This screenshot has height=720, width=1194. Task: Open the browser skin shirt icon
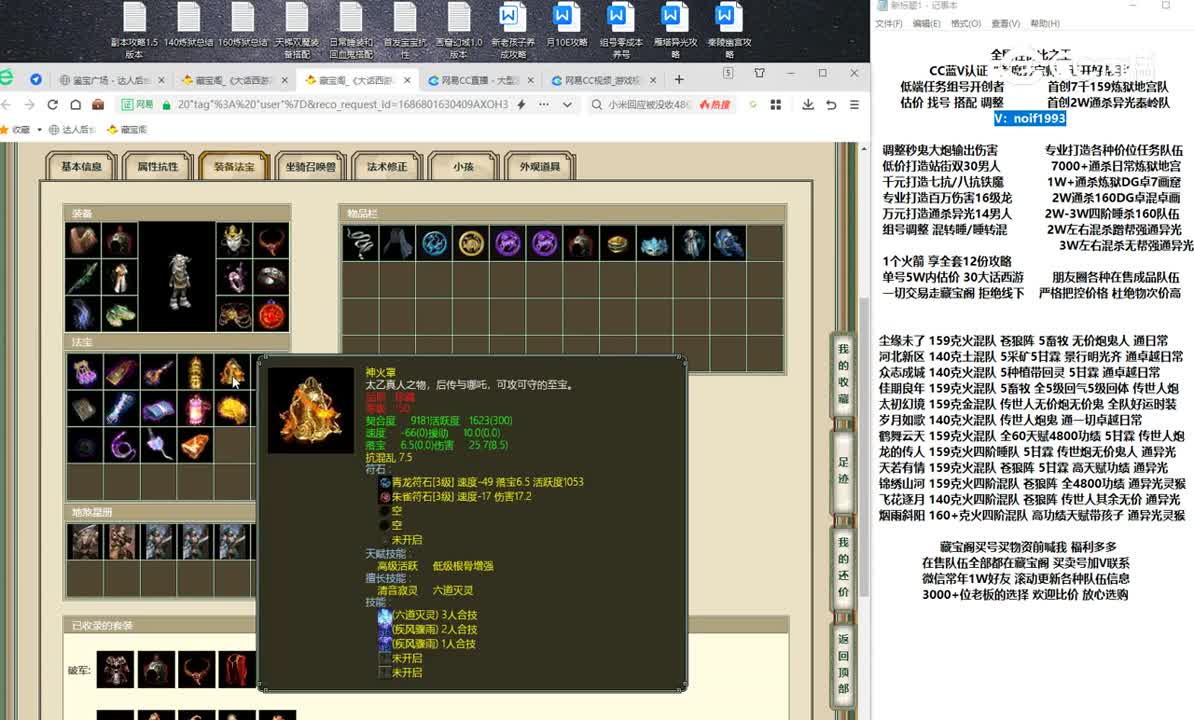pyautogui.click(x=759, y=73)
